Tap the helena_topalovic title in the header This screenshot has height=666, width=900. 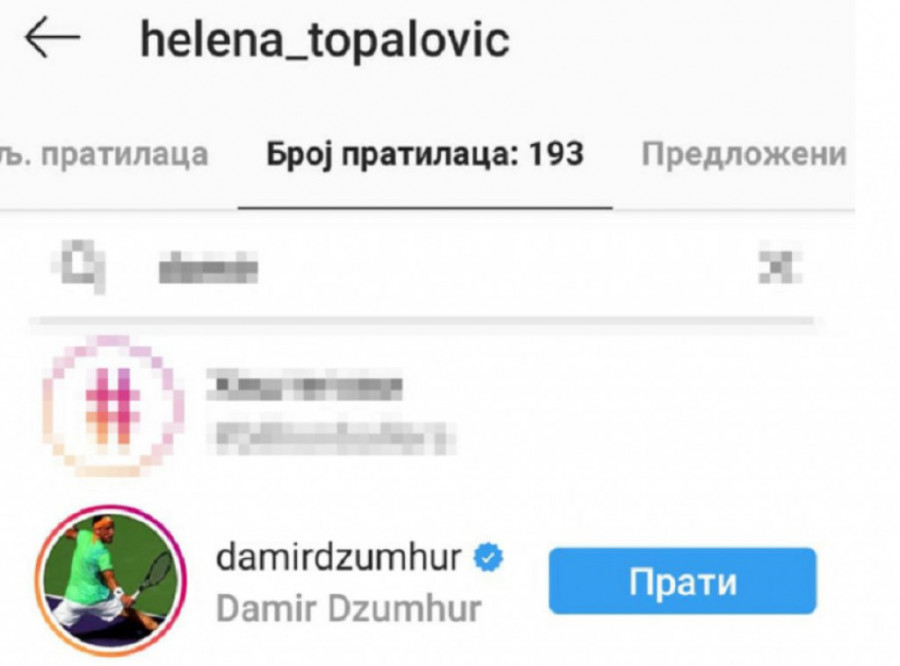325,40
